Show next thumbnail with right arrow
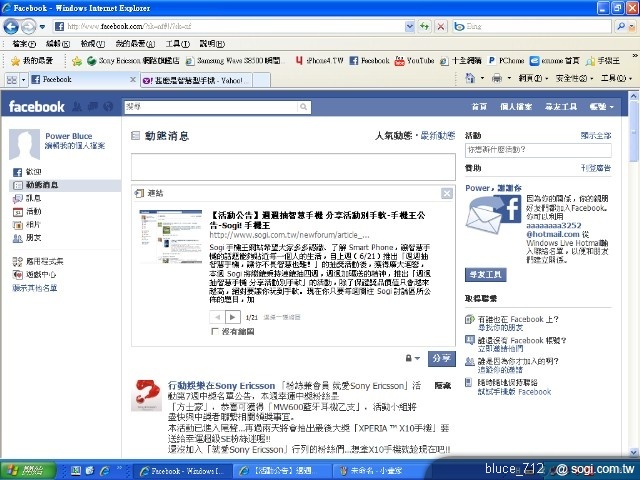This screenshot has width=640, height=480. (233, 317)
